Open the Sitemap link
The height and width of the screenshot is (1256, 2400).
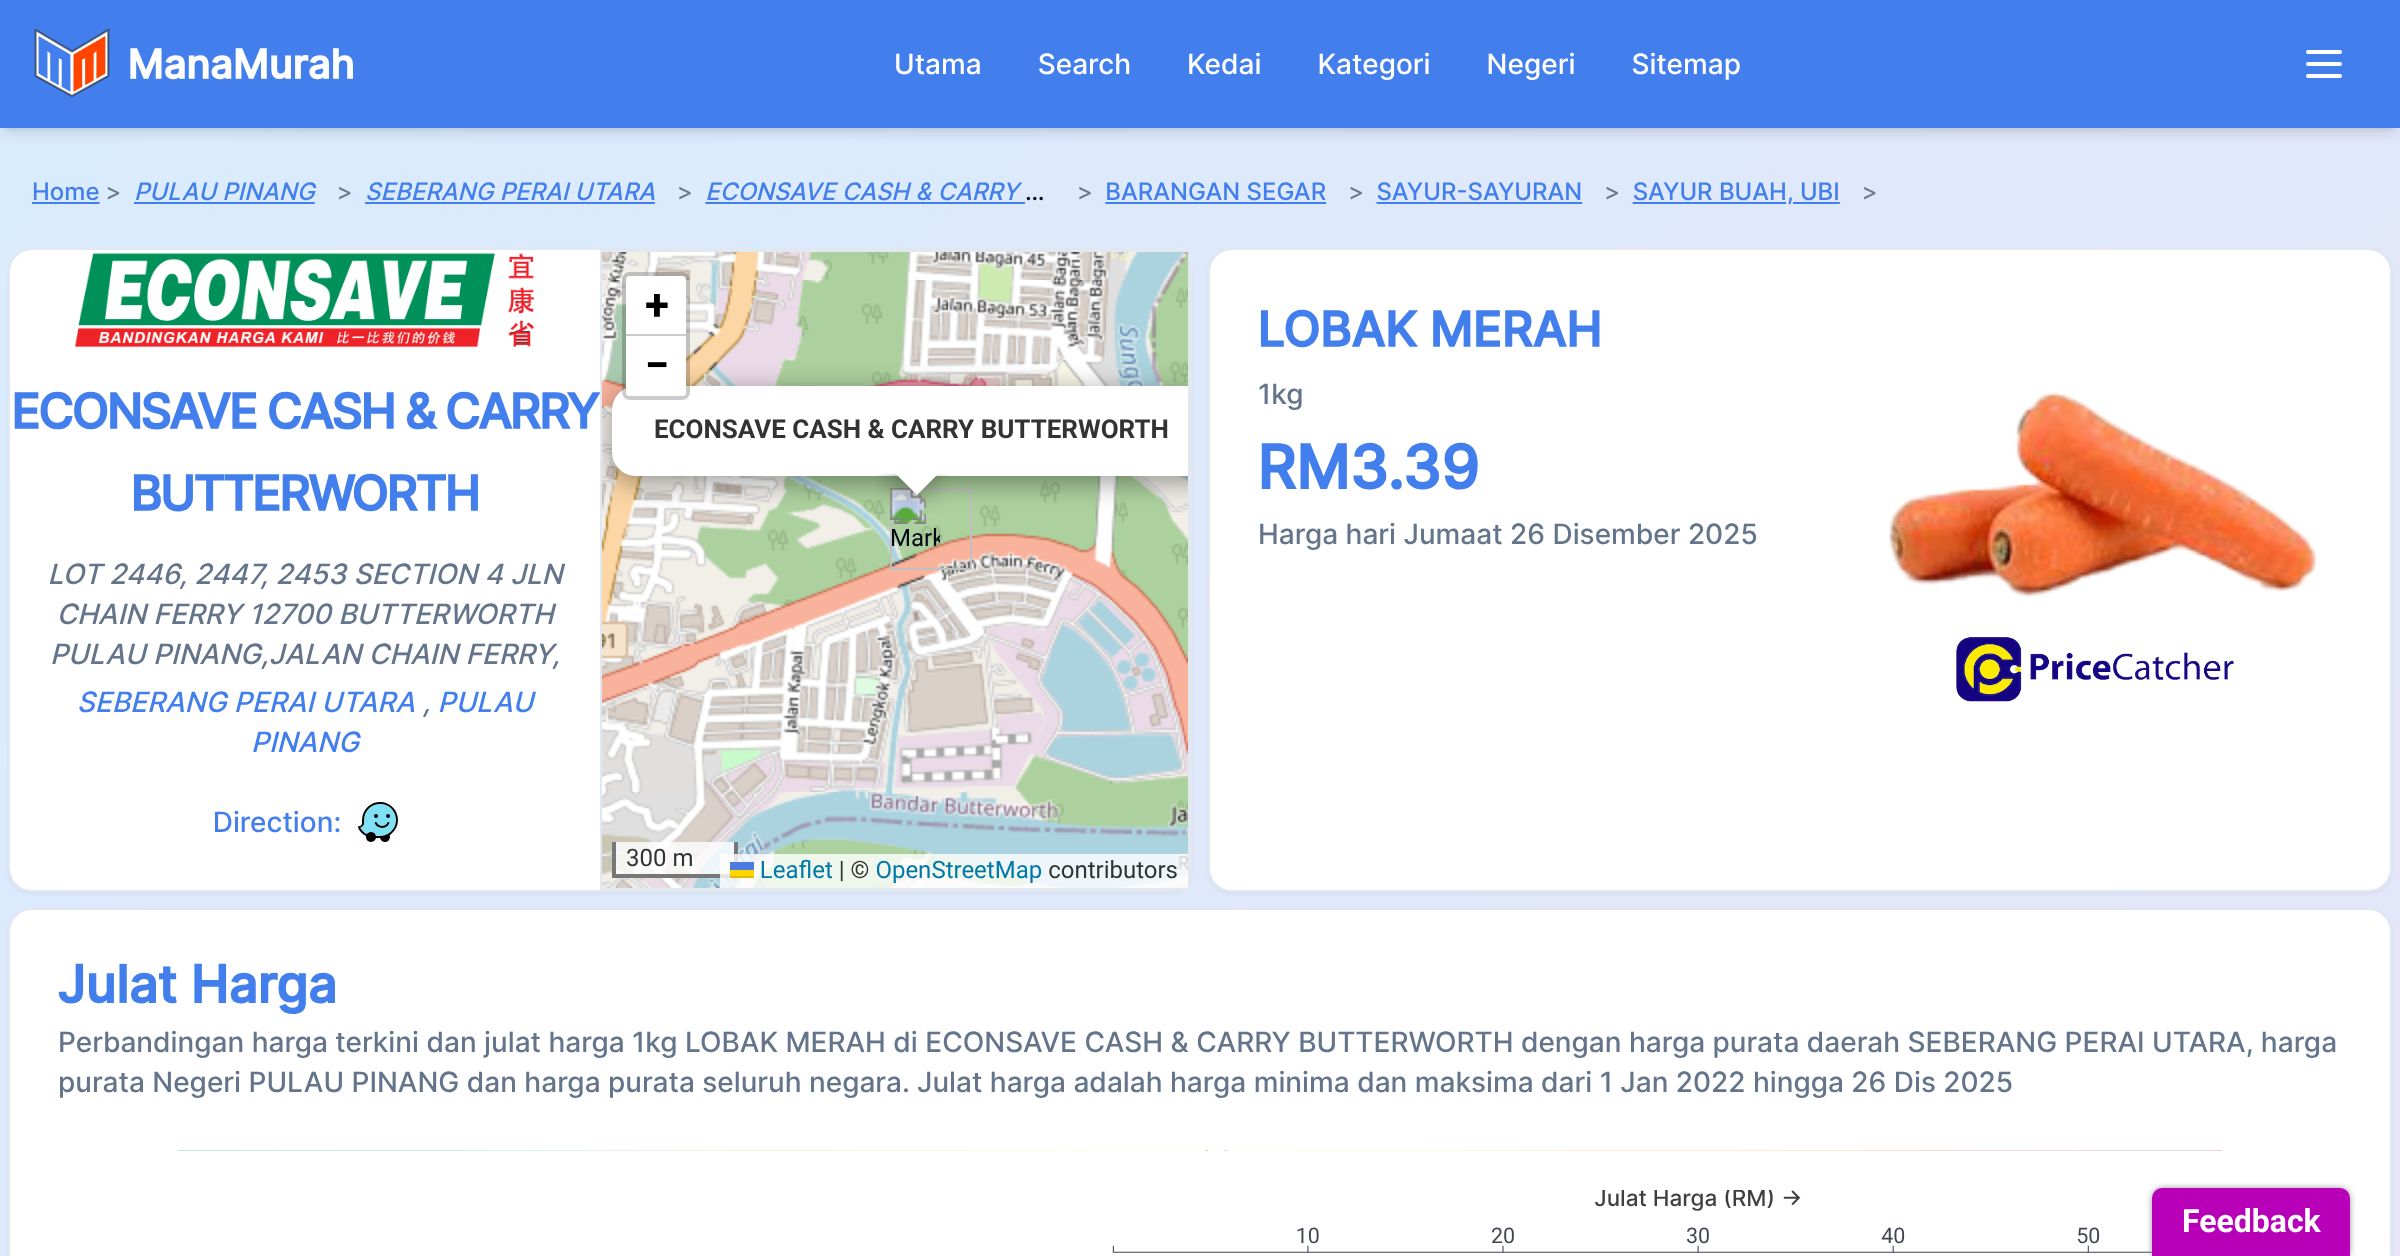point(1685,64)
